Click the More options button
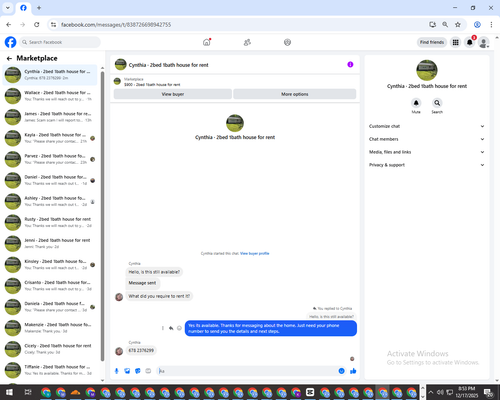500x400 pixels. (295, 94)
